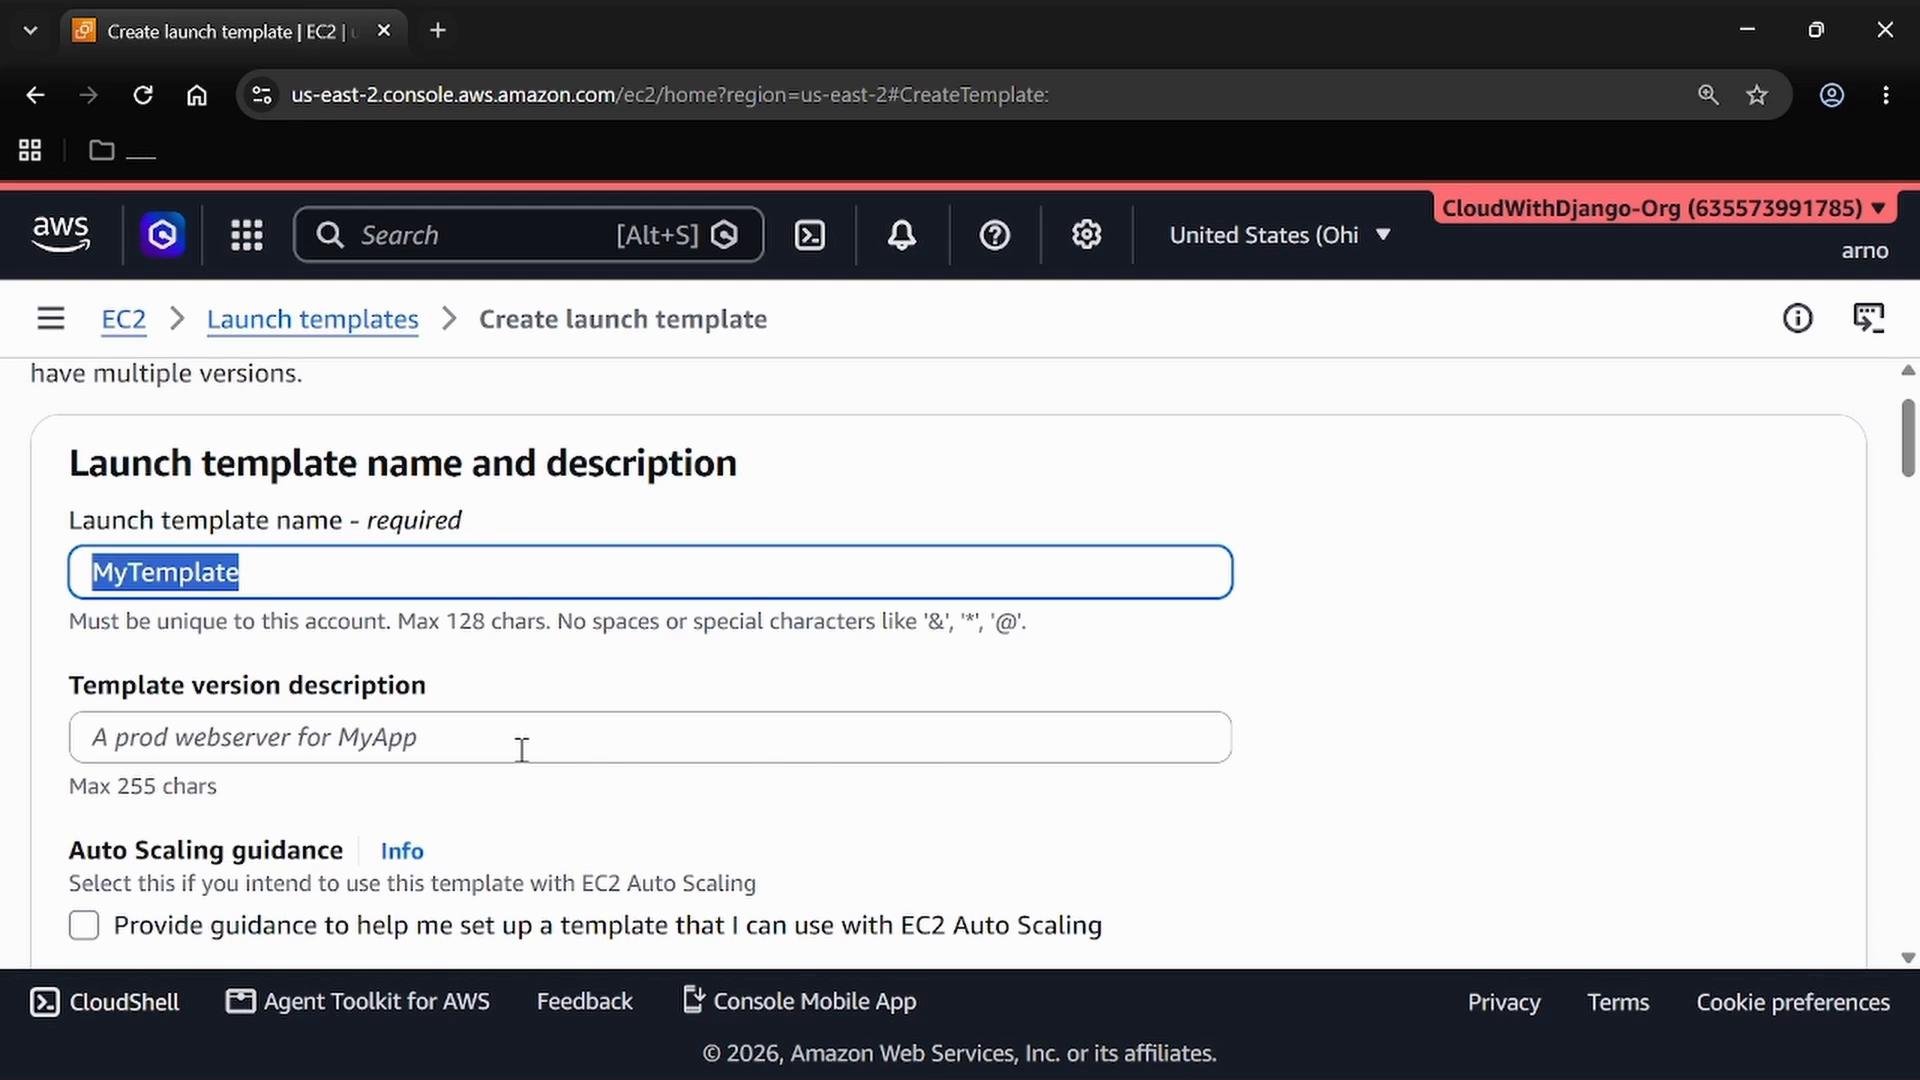Image resolution: width=1920 pixels, height=1080 pixels.
Task: Click the AWS logo home icon
Action: point(61,235)
